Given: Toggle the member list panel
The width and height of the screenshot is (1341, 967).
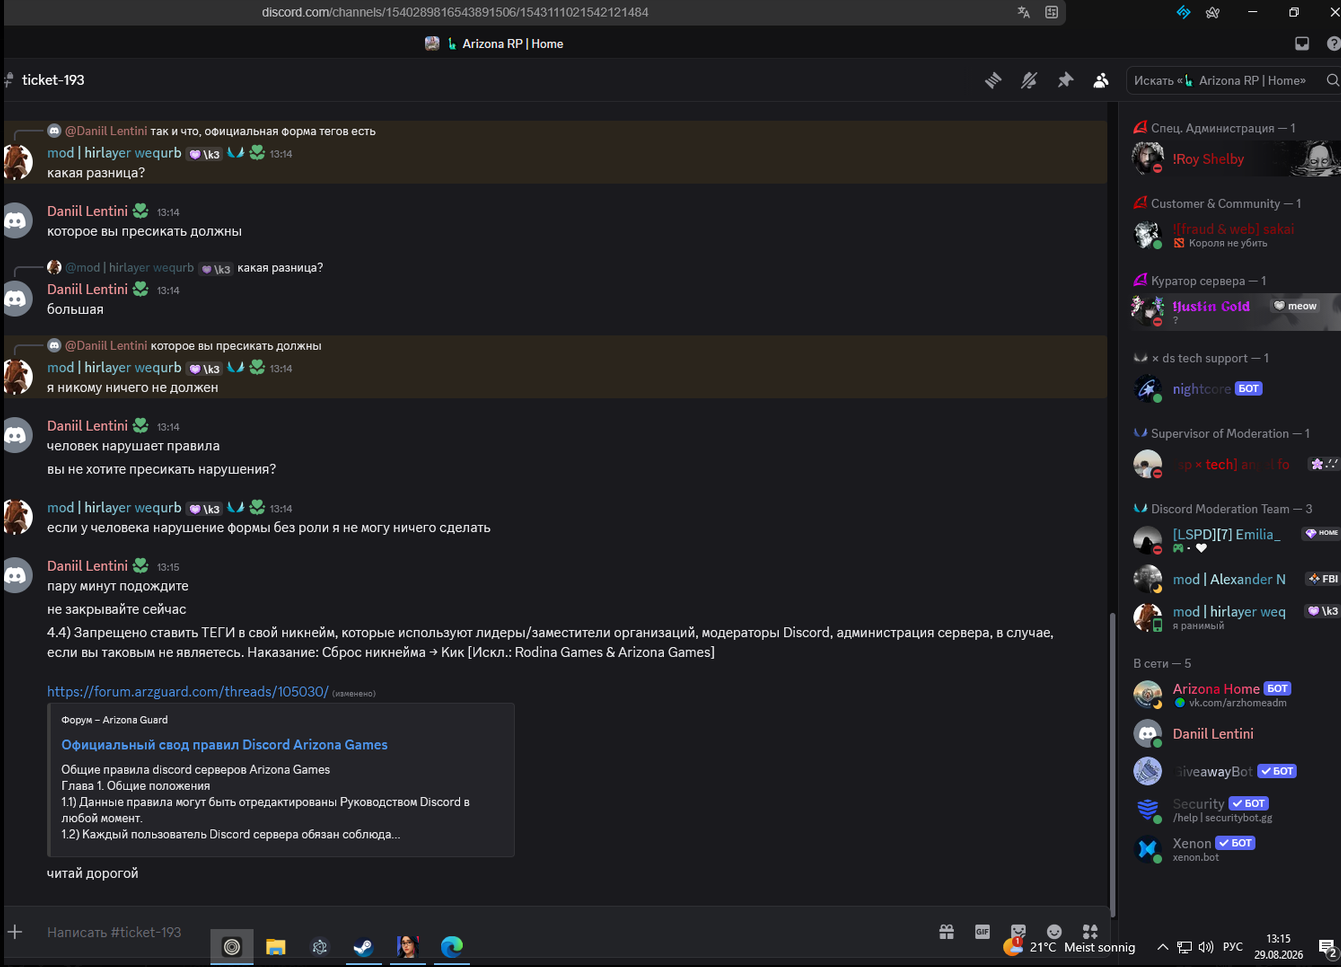Looking at the screenshot, I should click(x=1101, y=80).
